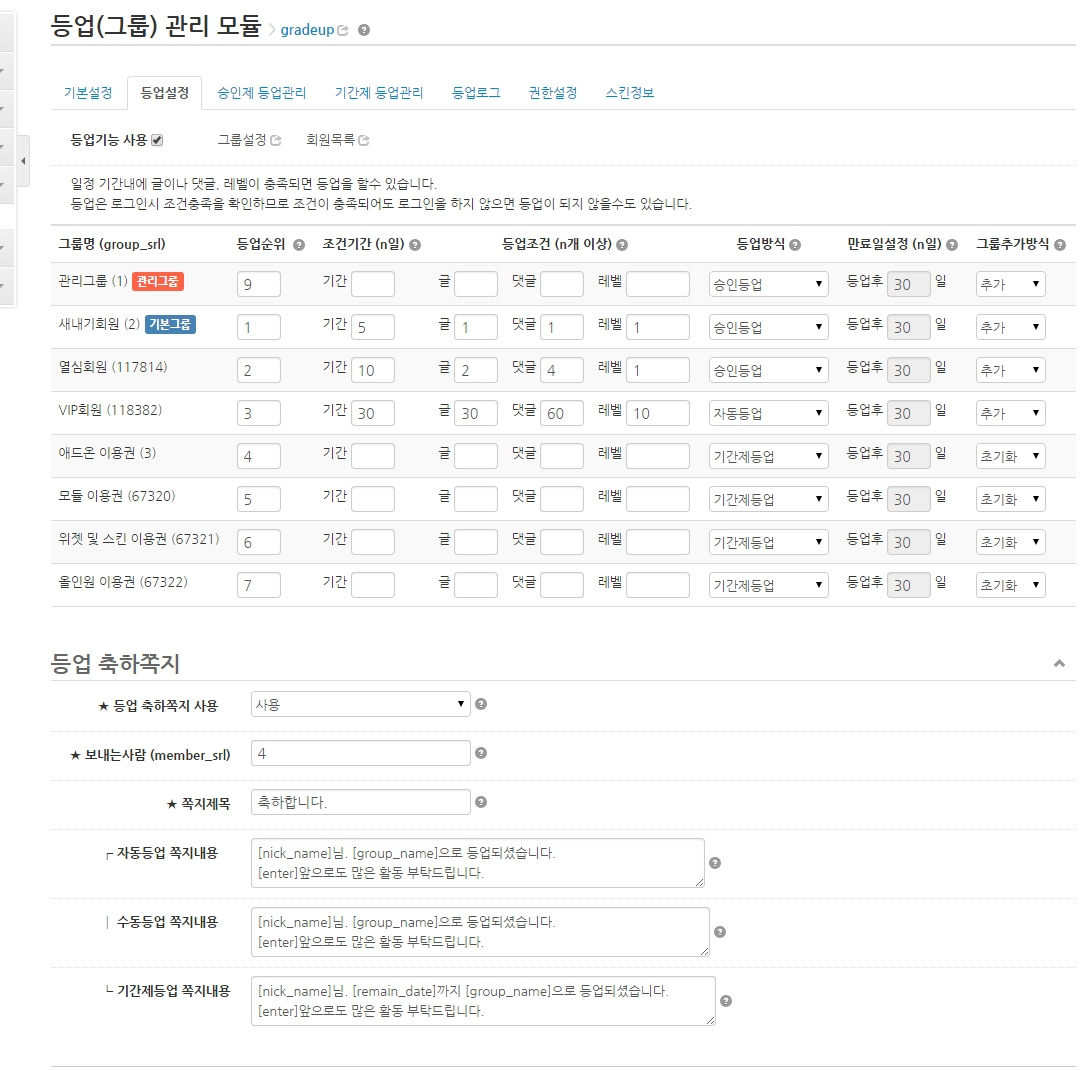This screenshot has height=1071, width=1089.
Task: Toggle 등업기능 사용 checkbox
Action: click(x=158, y=140)
